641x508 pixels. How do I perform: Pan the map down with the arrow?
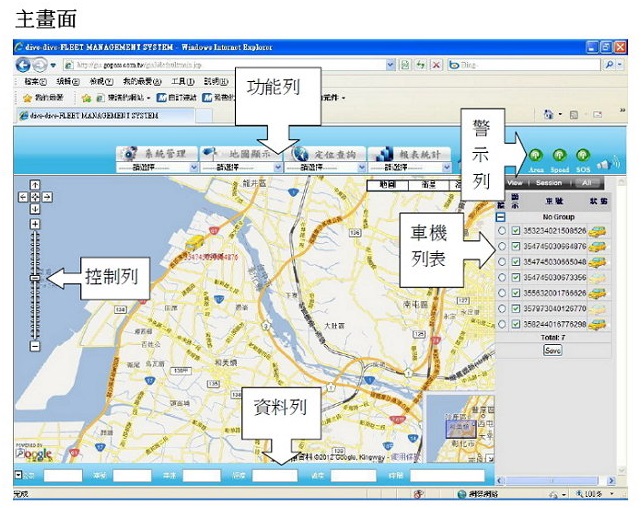[x=35, y=209]
